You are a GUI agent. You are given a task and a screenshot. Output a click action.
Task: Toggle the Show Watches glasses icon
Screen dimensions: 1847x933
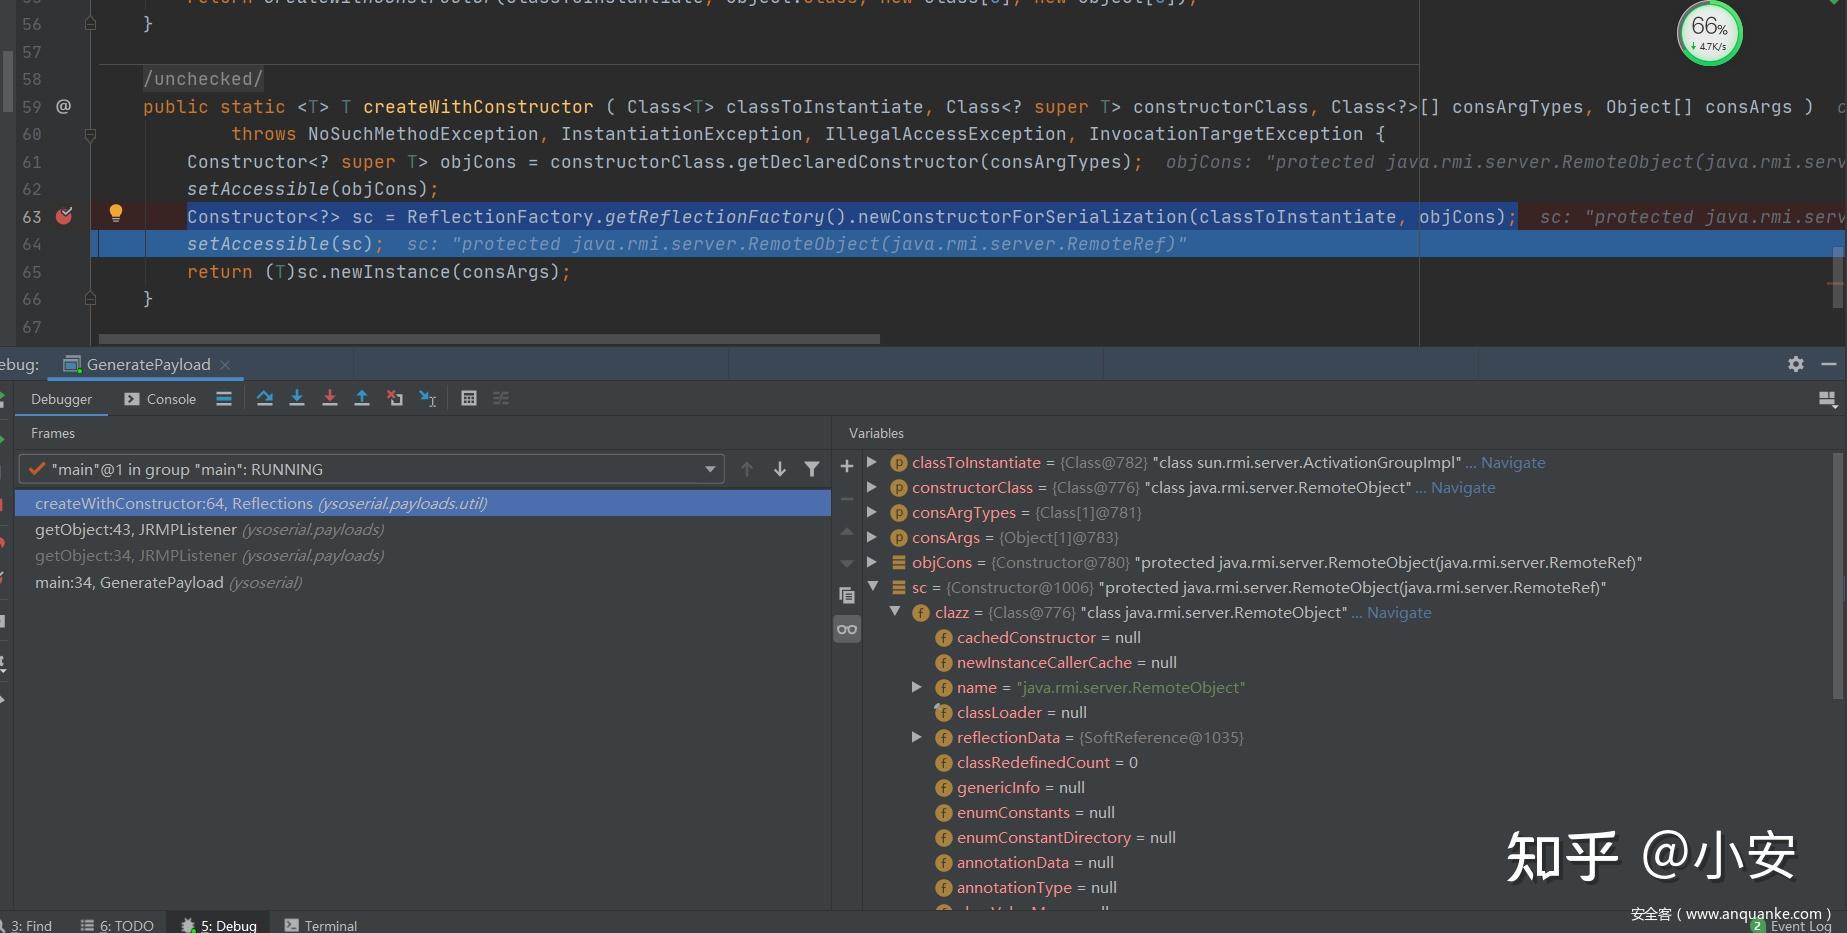[x=847, y=629]
